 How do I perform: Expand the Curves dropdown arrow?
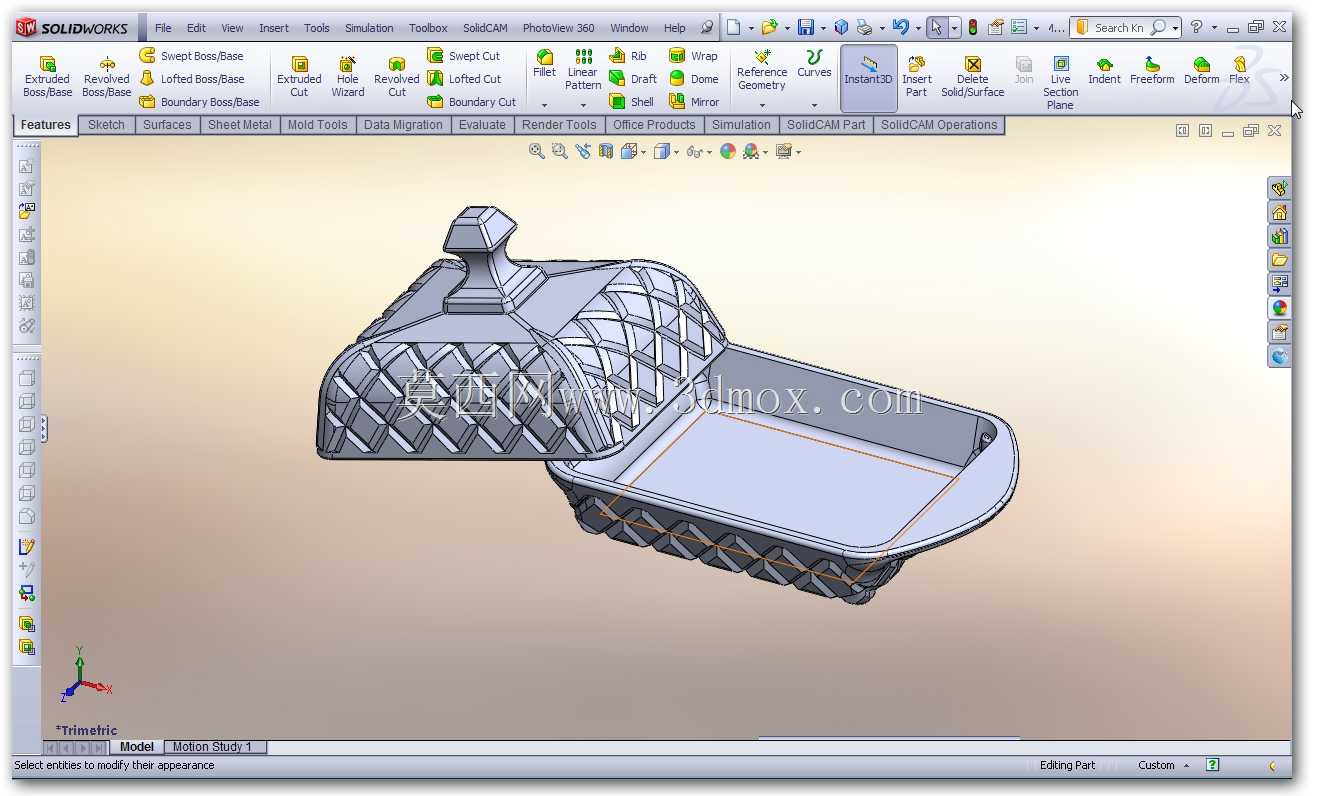pos(814,105)
